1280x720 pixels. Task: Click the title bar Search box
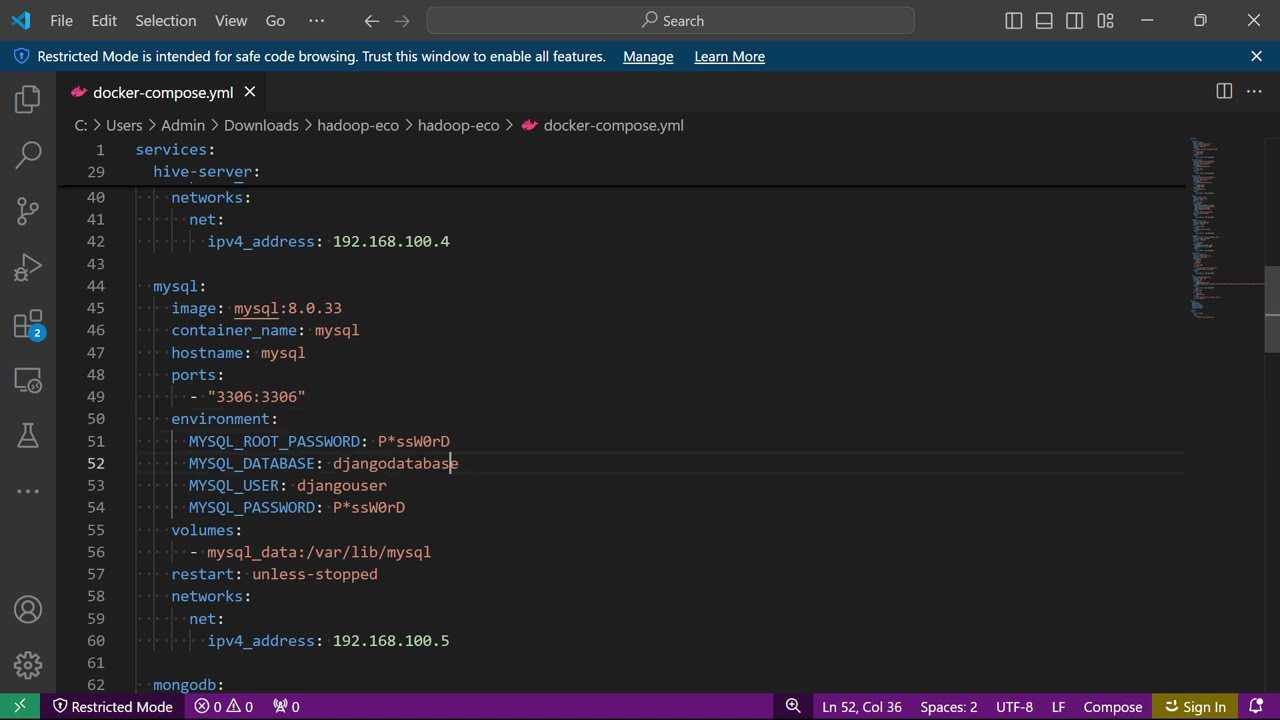click(x=670, y=20)
